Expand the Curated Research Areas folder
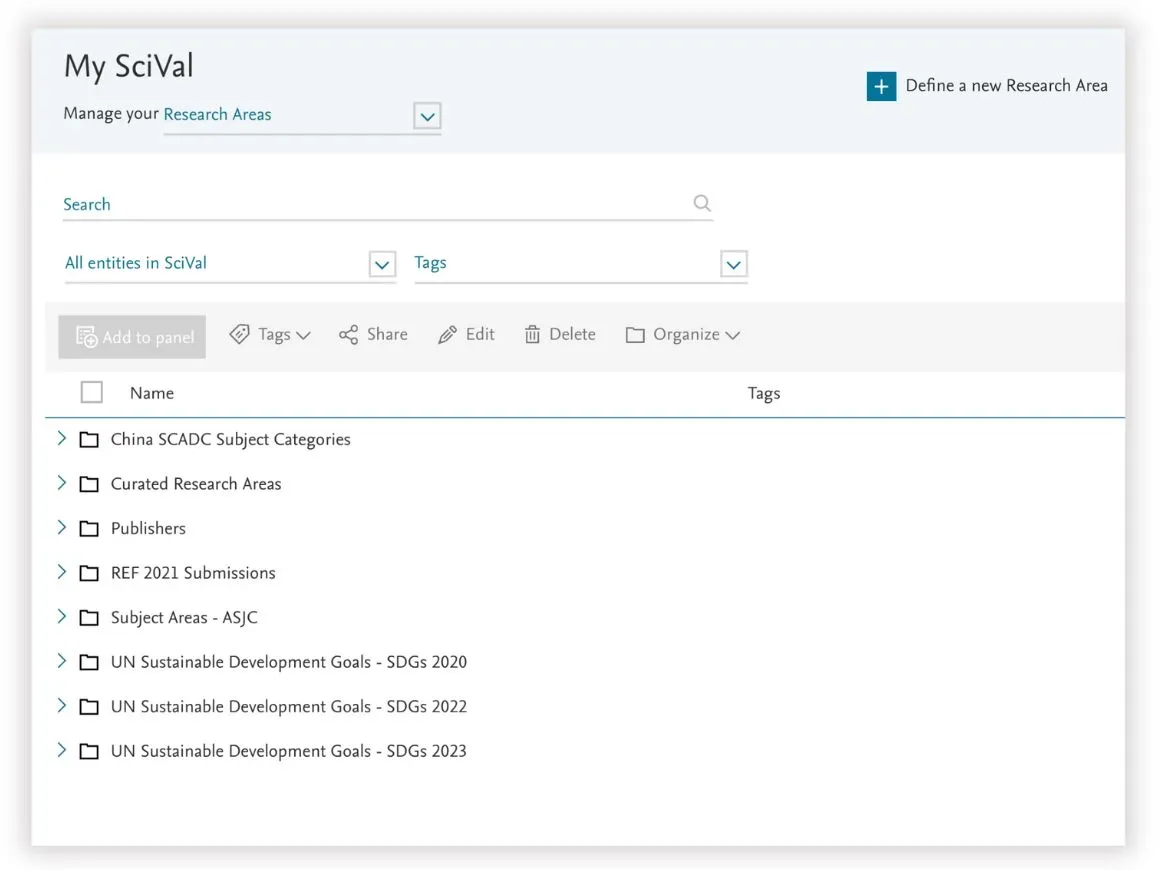This screenshot has height=870, width=1160. tap(61, 483)
